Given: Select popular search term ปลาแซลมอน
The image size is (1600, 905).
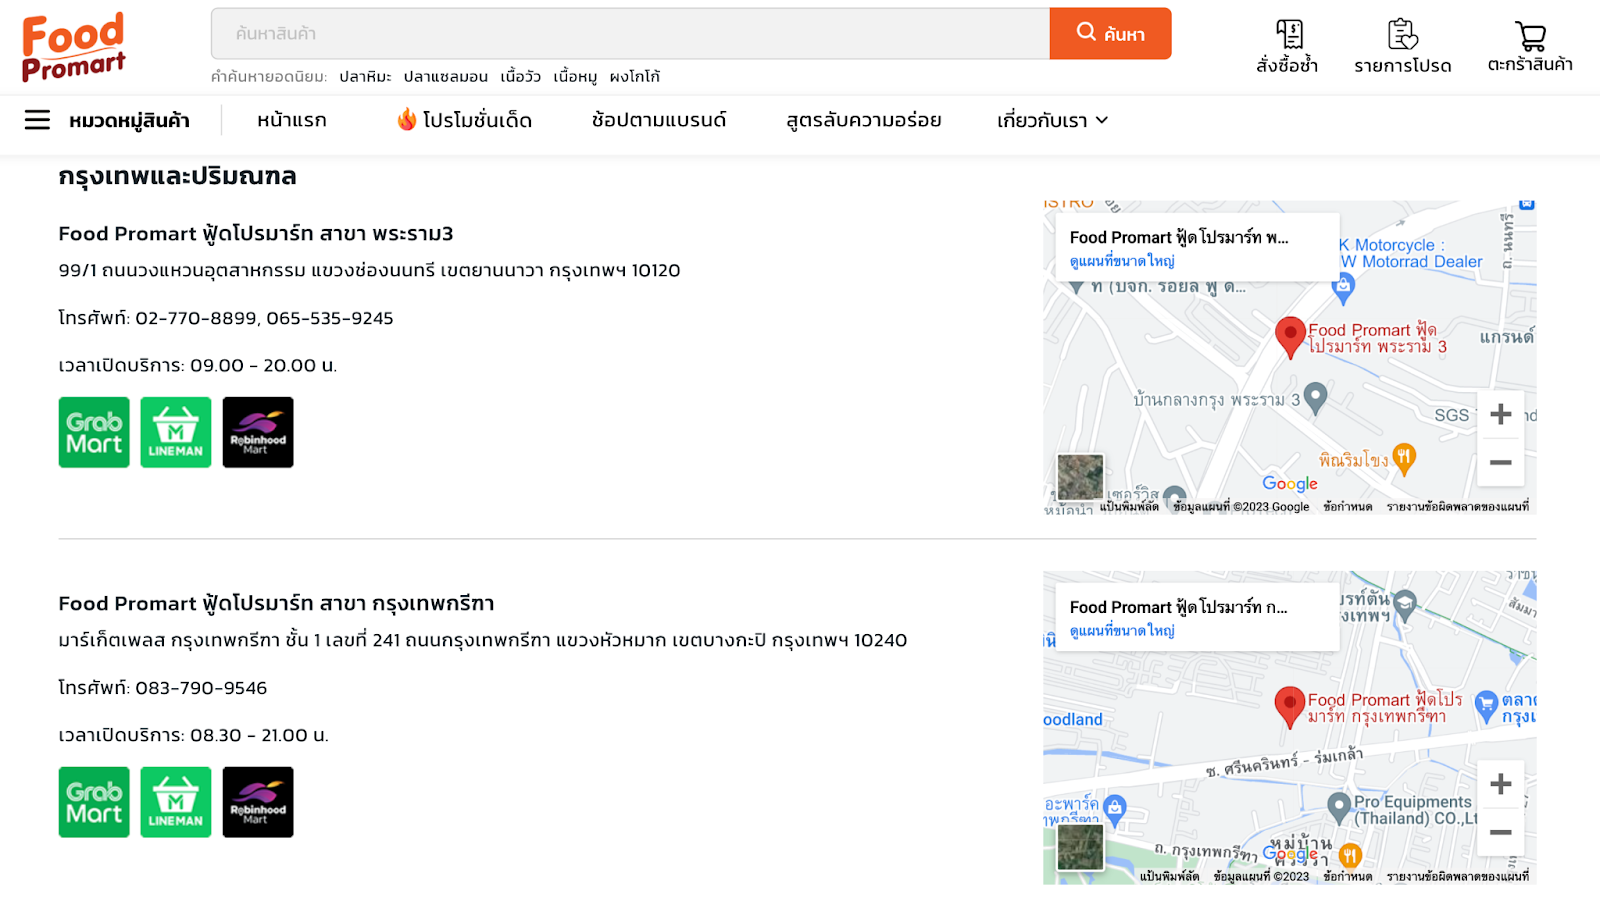Looking at the screenshot, I should 446,77.
